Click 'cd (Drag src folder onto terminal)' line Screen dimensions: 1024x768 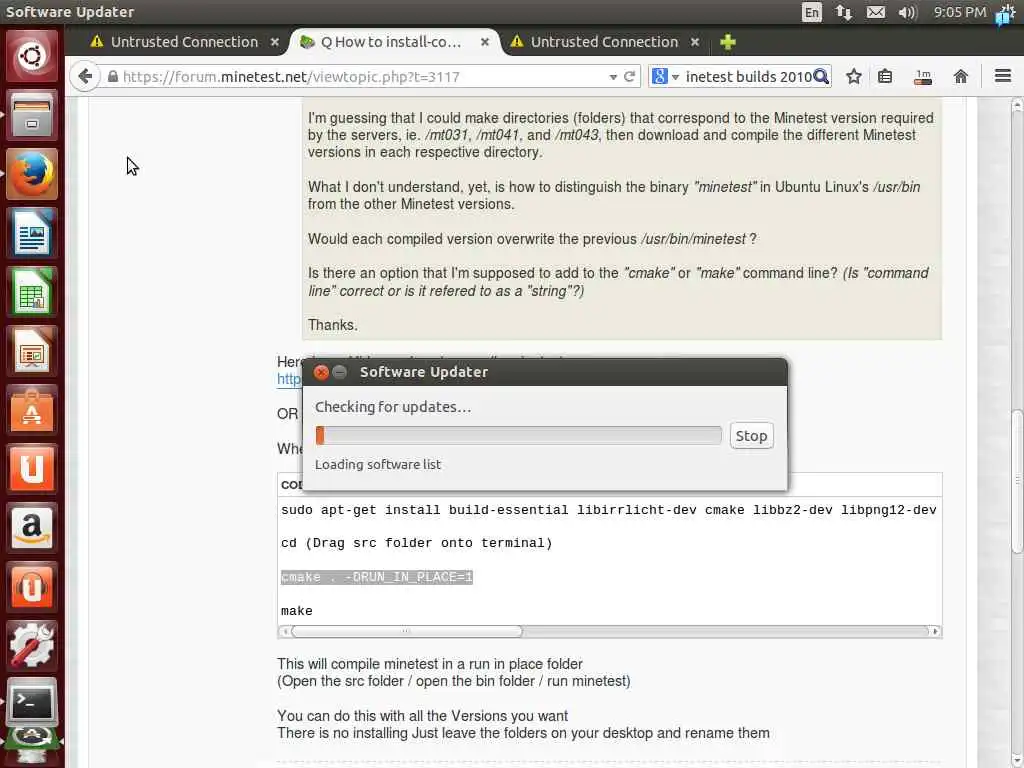417,543
